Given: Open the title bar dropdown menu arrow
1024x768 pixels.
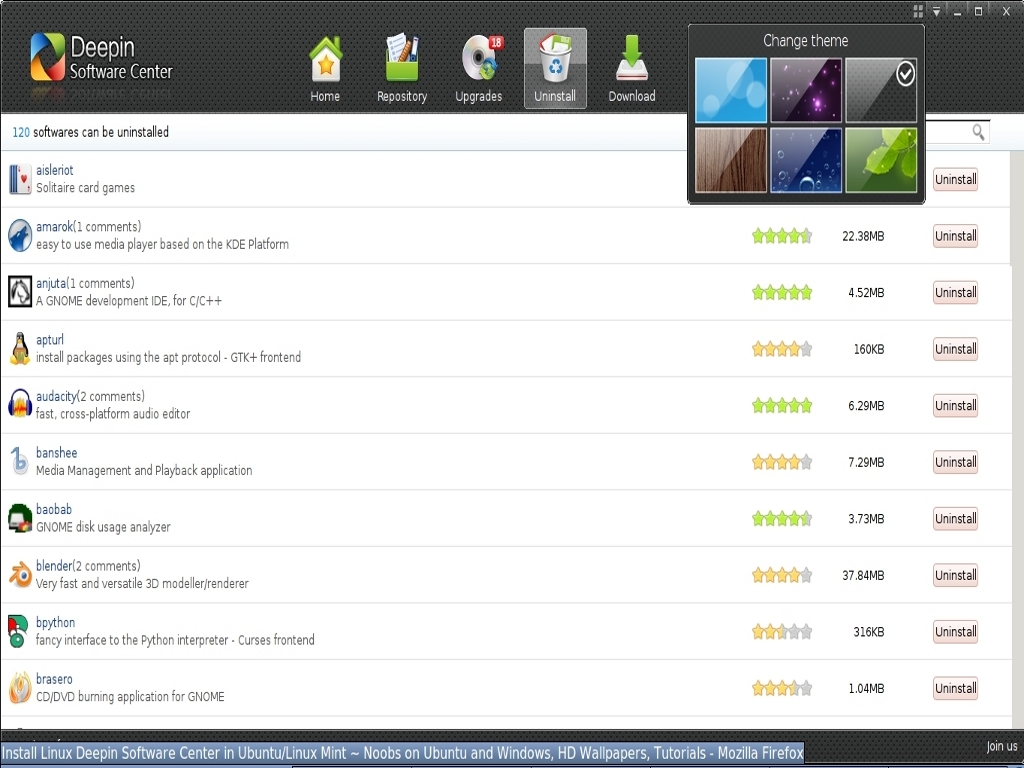Looking at the screenshot, I should pyautogui.click(x=936, y=11).
